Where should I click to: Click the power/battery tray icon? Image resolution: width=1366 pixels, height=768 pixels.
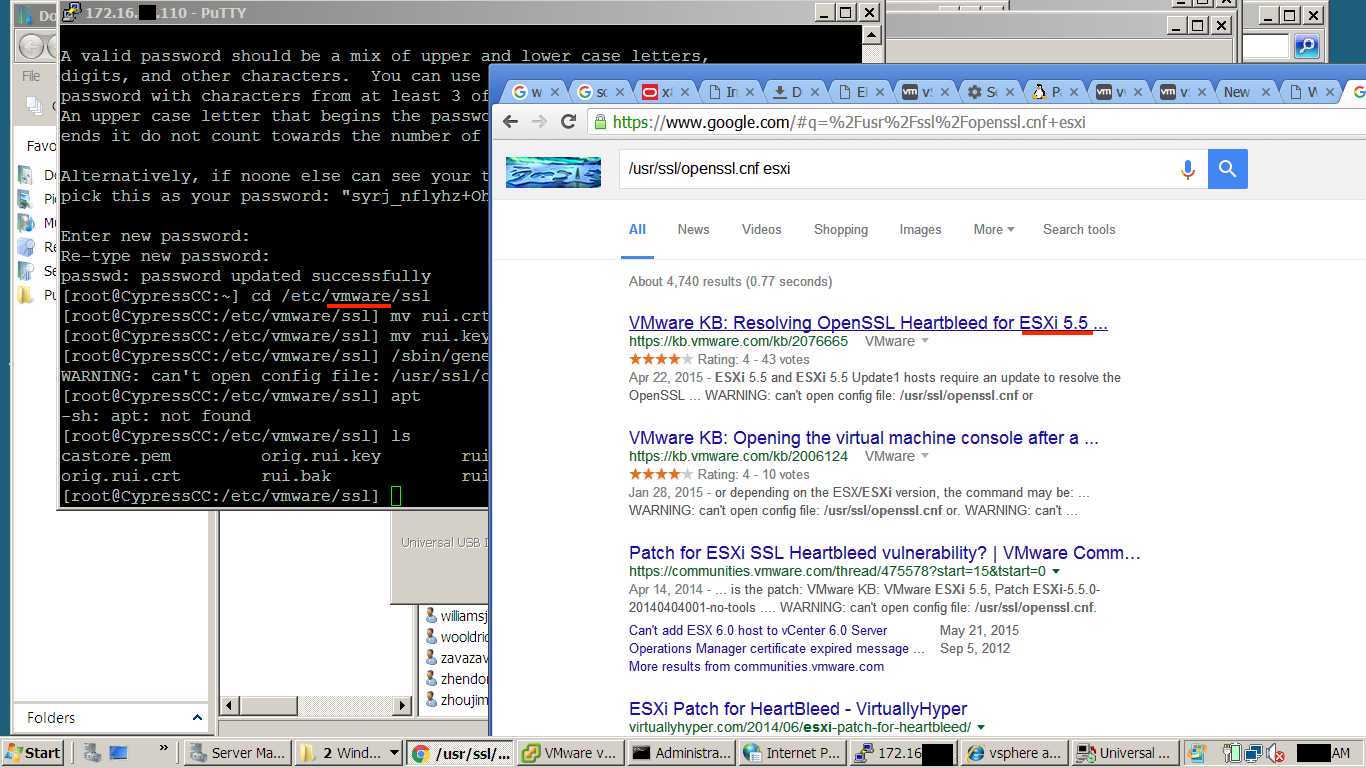(x=1231, y=753)
